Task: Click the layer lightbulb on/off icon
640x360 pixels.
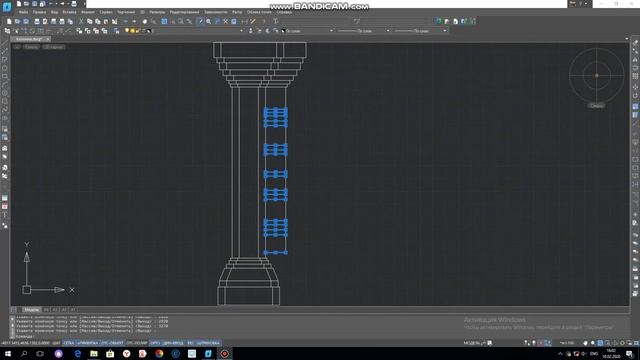Action: (127, 31)
